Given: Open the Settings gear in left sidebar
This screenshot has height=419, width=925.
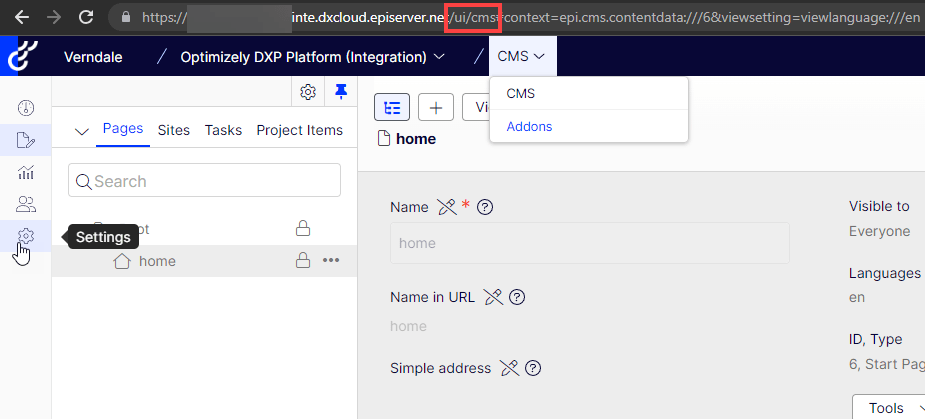Looking at the screenshot, I should (26, 236).
